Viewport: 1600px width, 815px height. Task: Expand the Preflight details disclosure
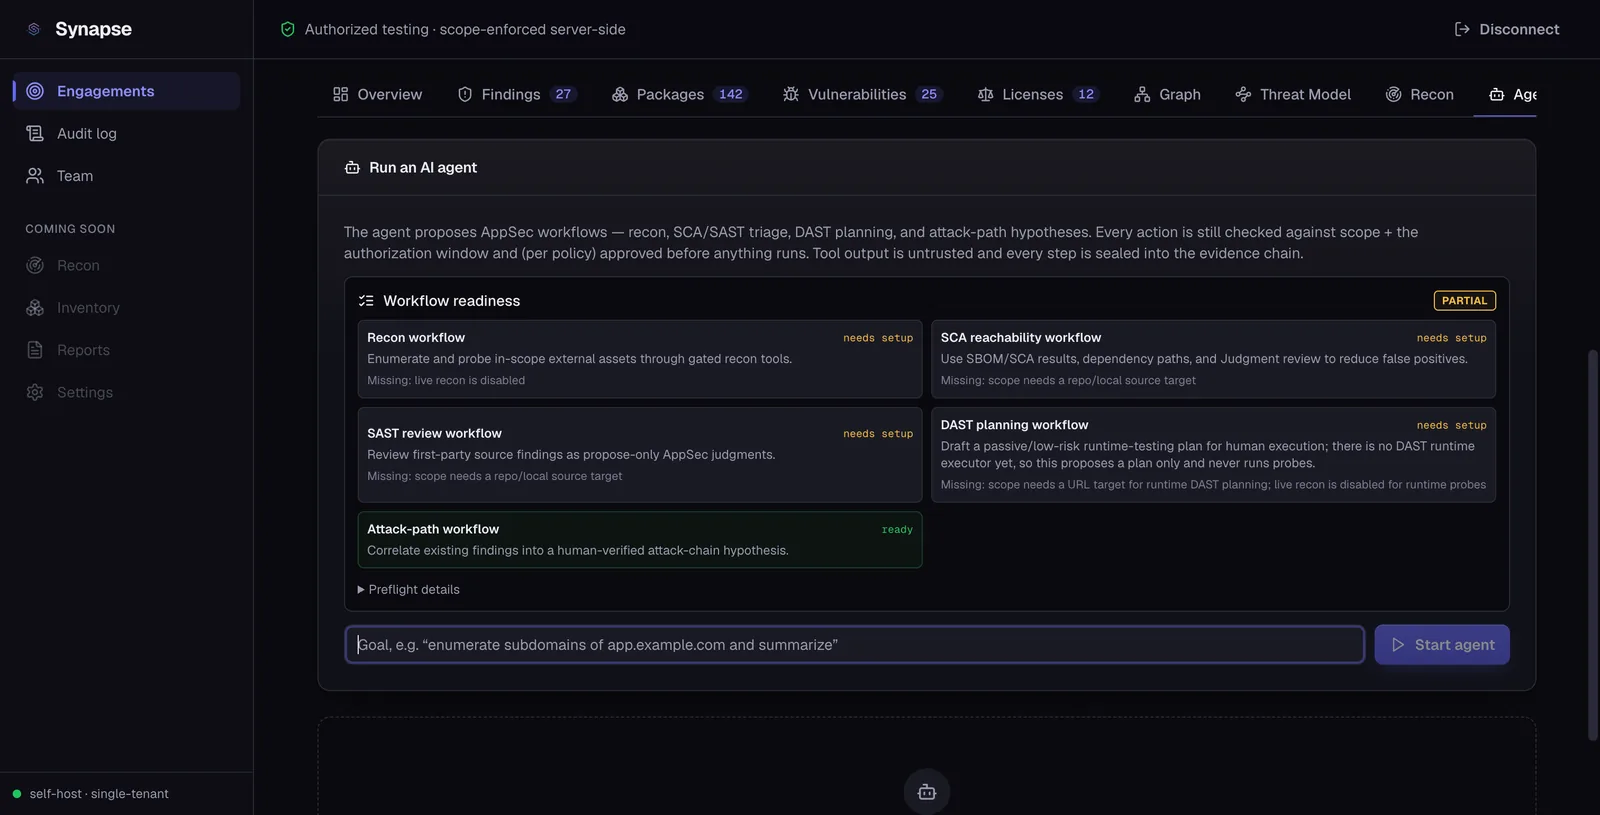point(408,590)
